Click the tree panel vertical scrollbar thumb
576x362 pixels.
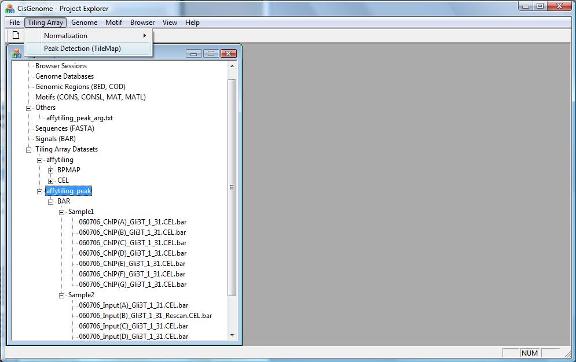(x=232, y=187)
